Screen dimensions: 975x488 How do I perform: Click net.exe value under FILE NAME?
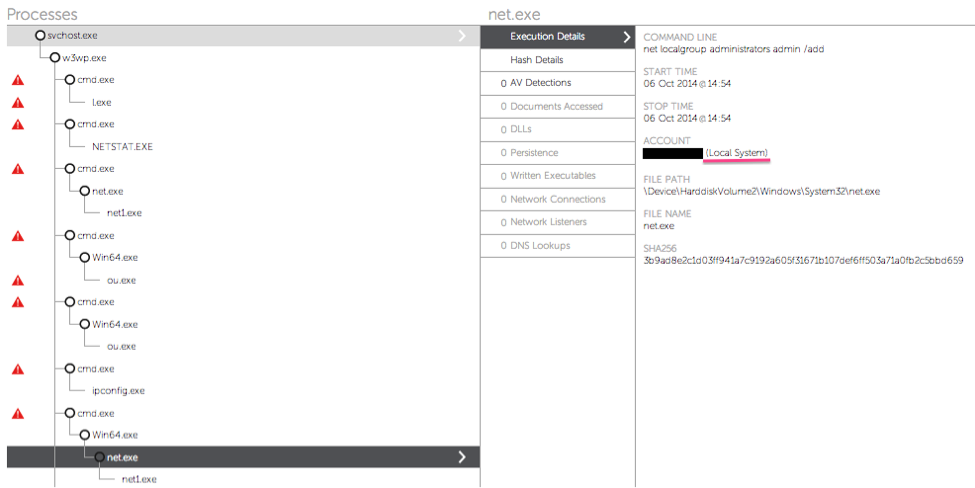(x=658, y=226)
